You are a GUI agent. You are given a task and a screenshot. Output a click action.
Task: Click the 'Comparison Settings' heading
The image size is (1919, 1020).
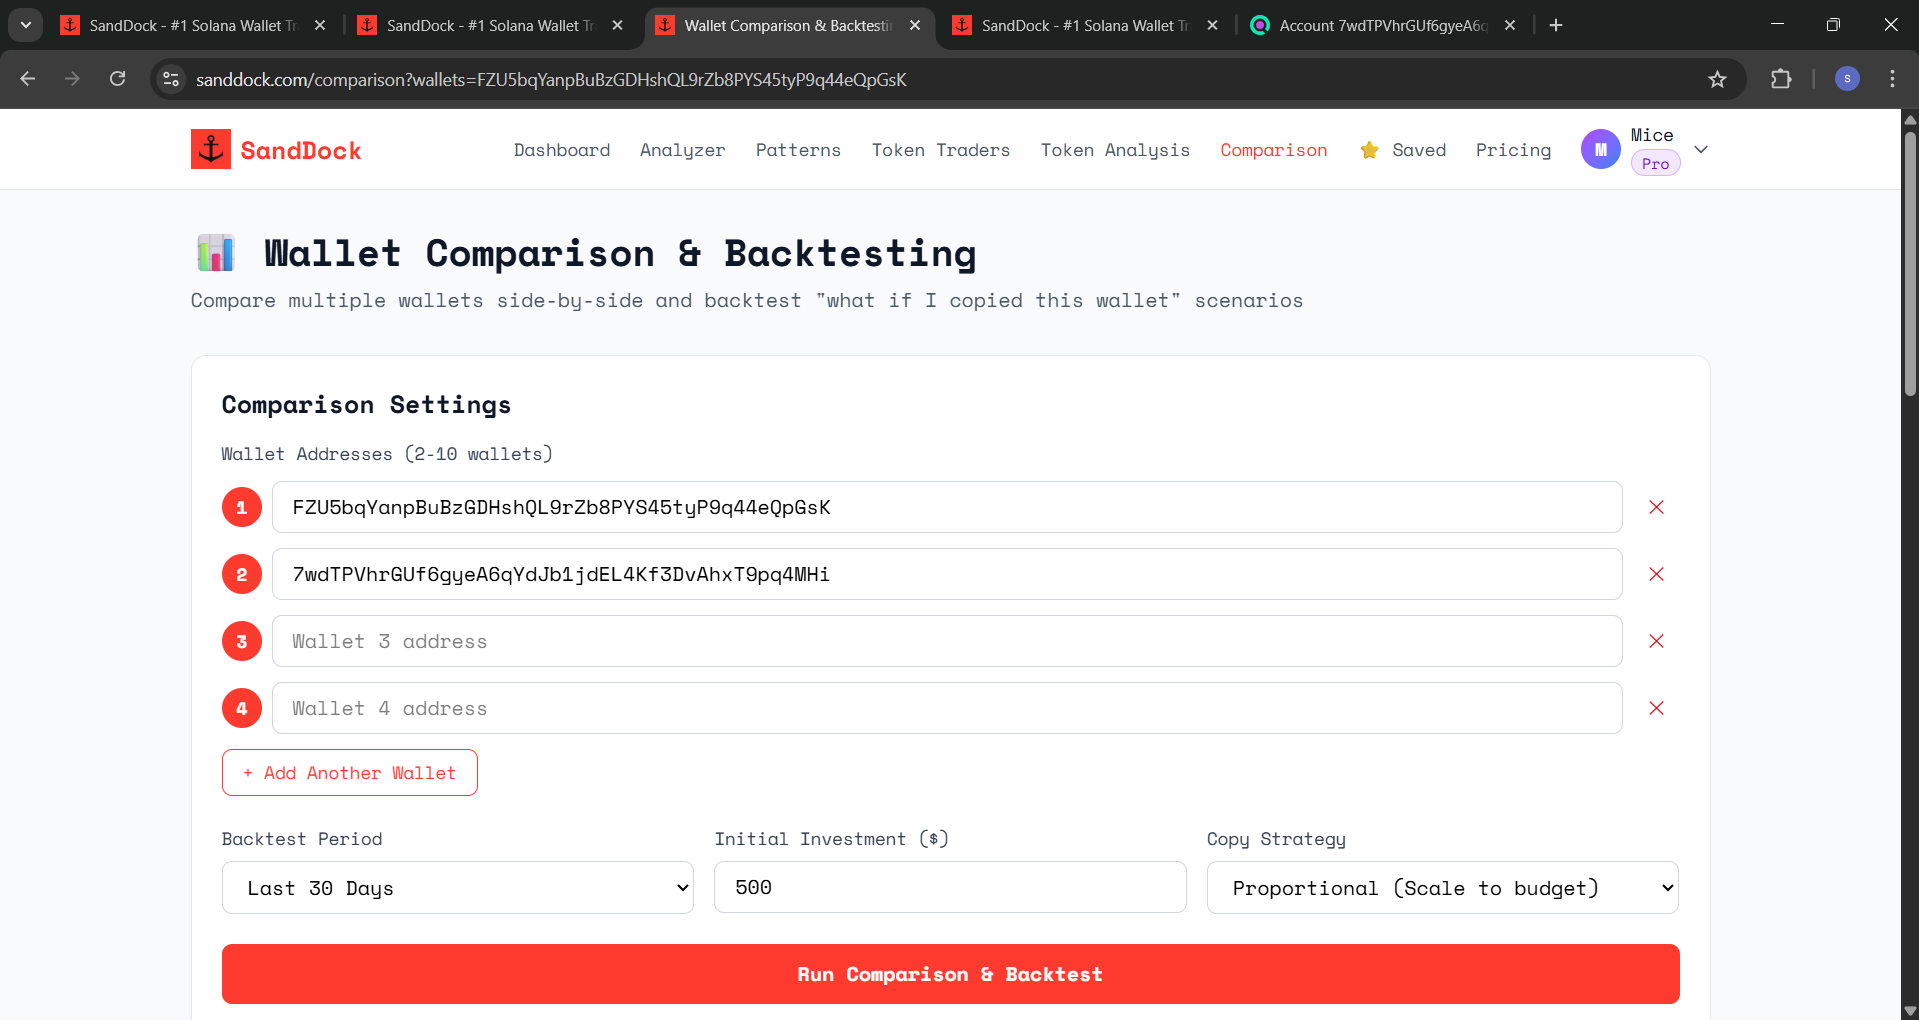[x=366, y=405]
